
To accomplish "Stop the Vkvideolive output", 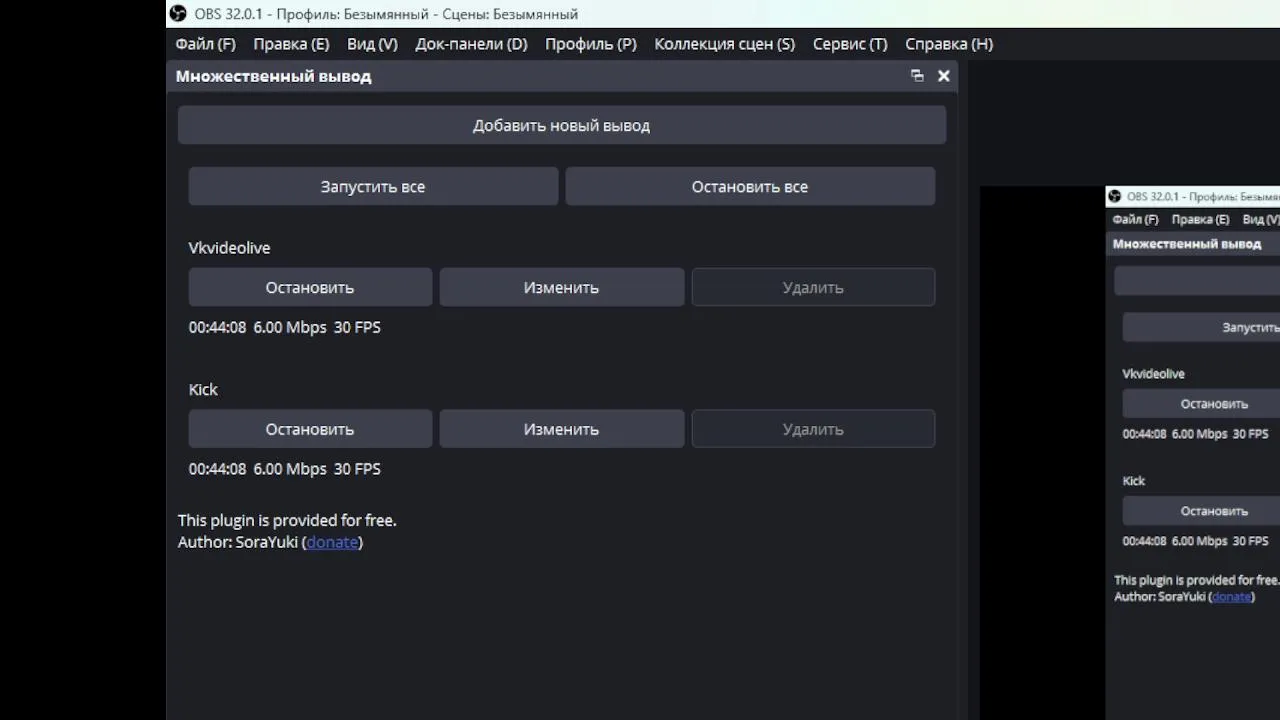I will pyautogui.click(x=310, y=287).
